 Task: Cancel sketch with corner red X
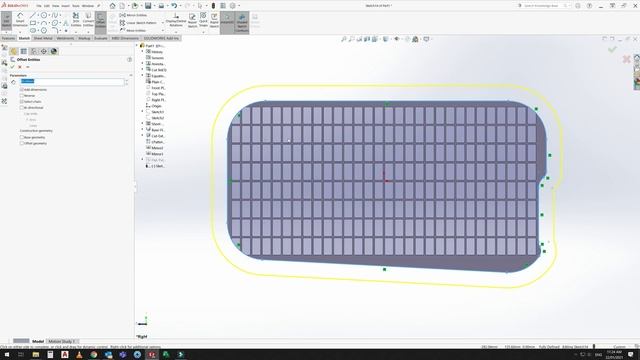click(627, 60)
